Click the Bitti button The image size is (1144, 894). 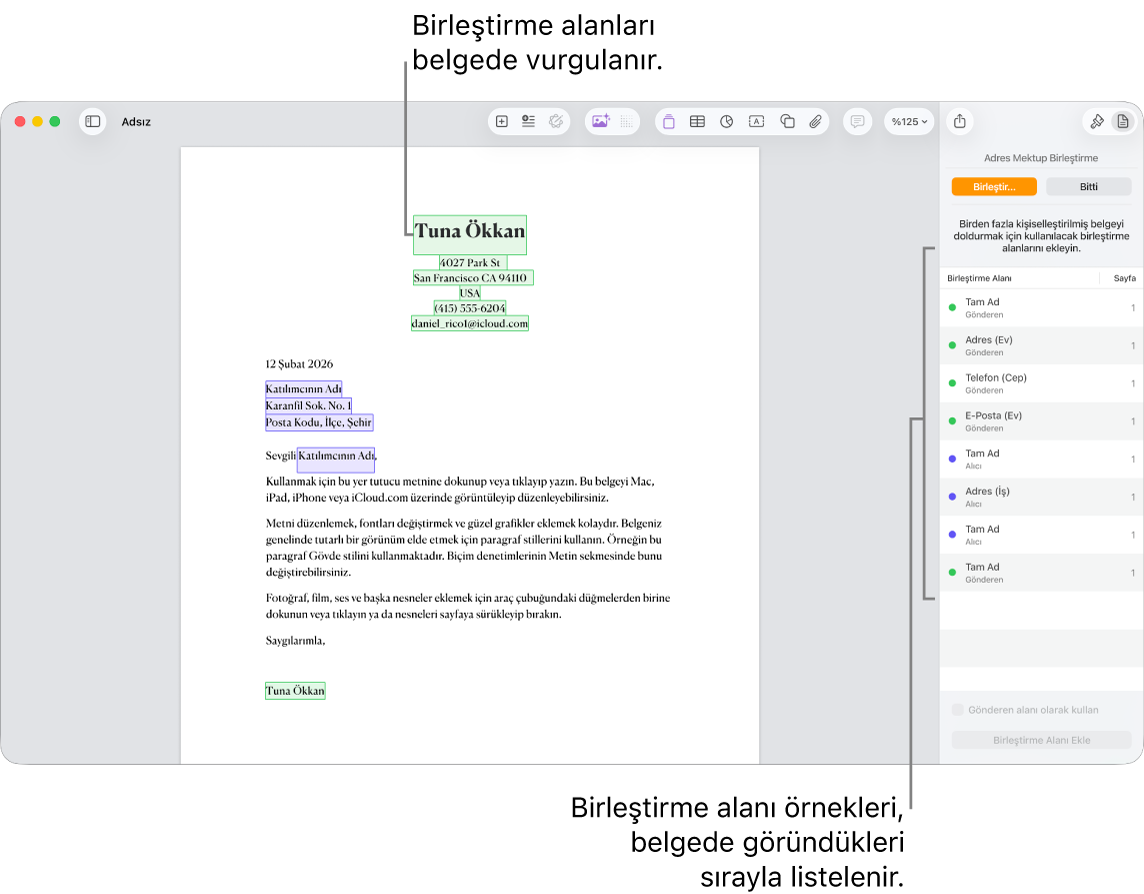pyautogui.click(x=1089, y=187)
